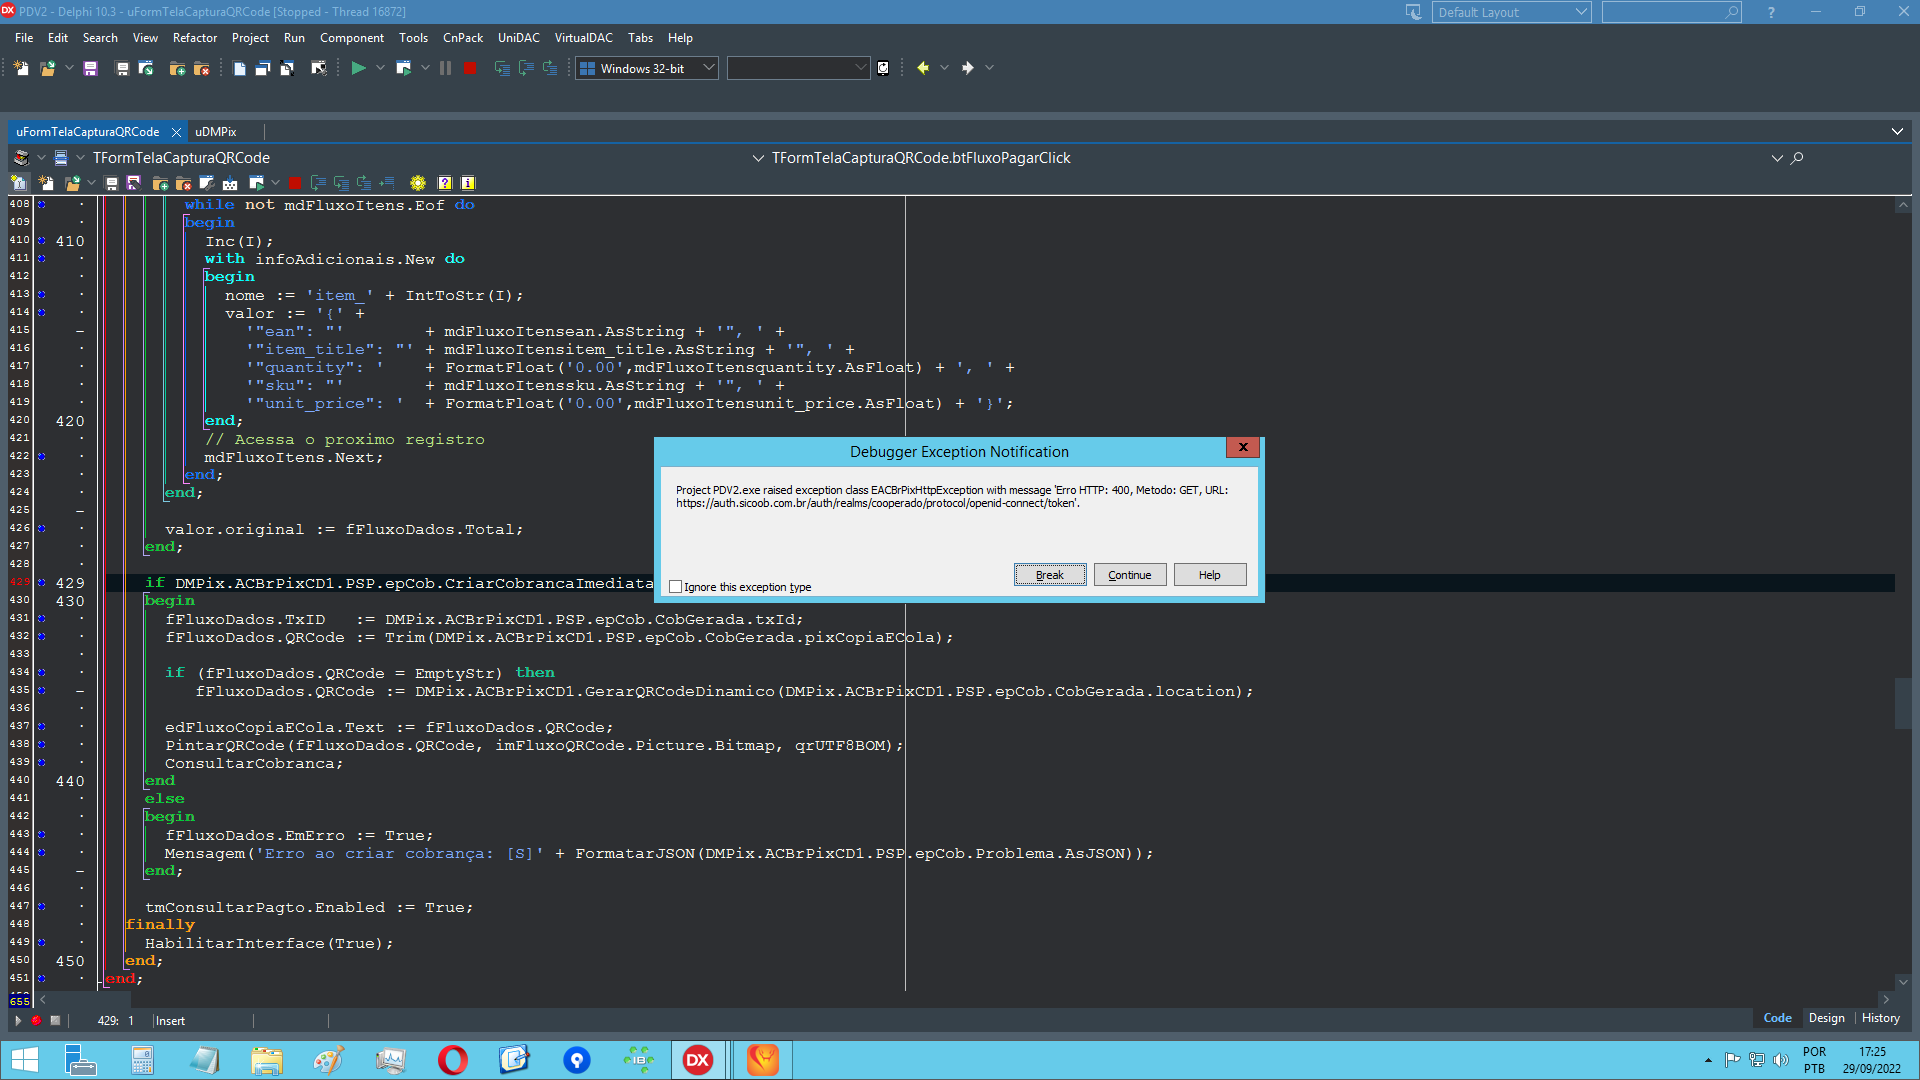This screenshot has height=1080, width=1920.
Task: Click Remove file from project icon
Action: click(x=201, y=68)
